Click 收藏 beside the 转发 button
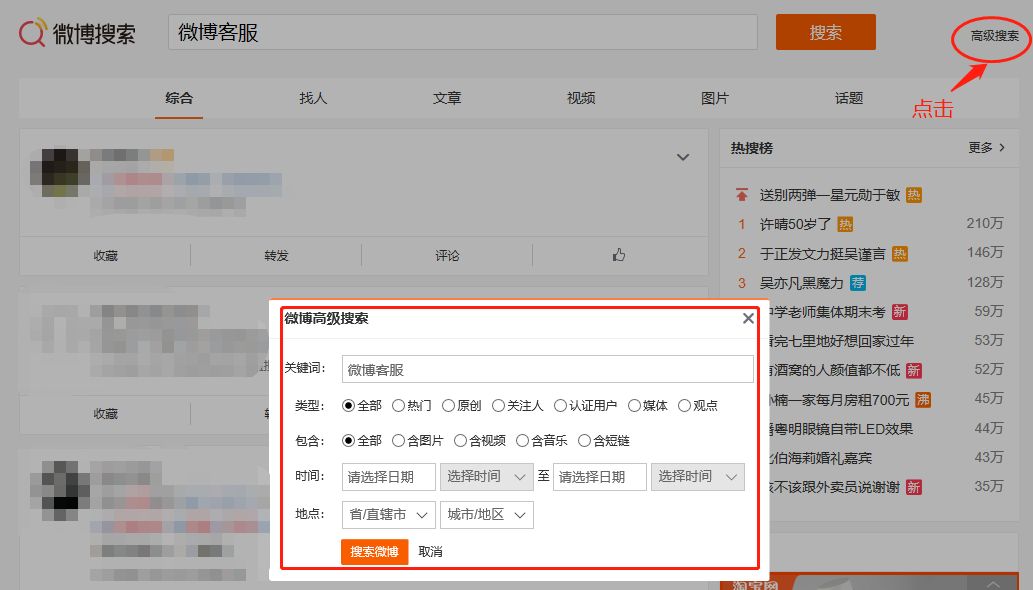The height and width of the screenshot is (590, 1033). pyautogui.click(x=105, y=255)
